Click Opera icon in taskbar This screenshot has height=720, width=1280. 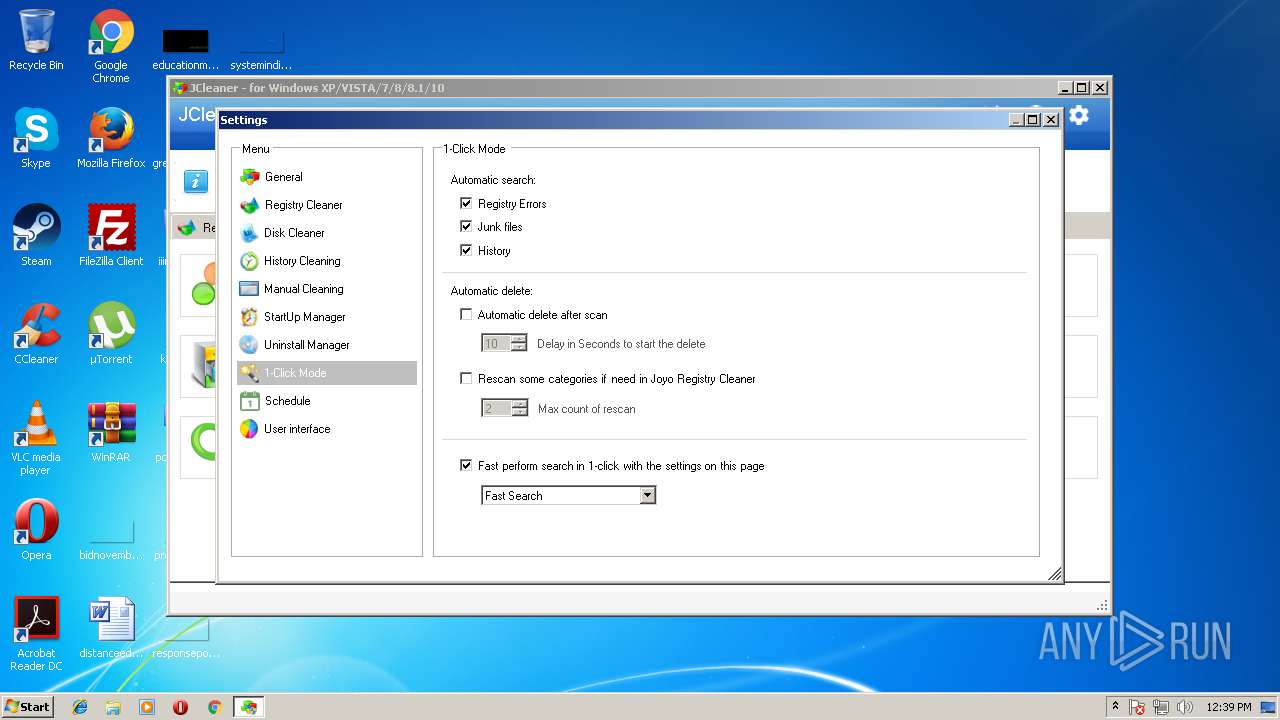tap(180, 707)
